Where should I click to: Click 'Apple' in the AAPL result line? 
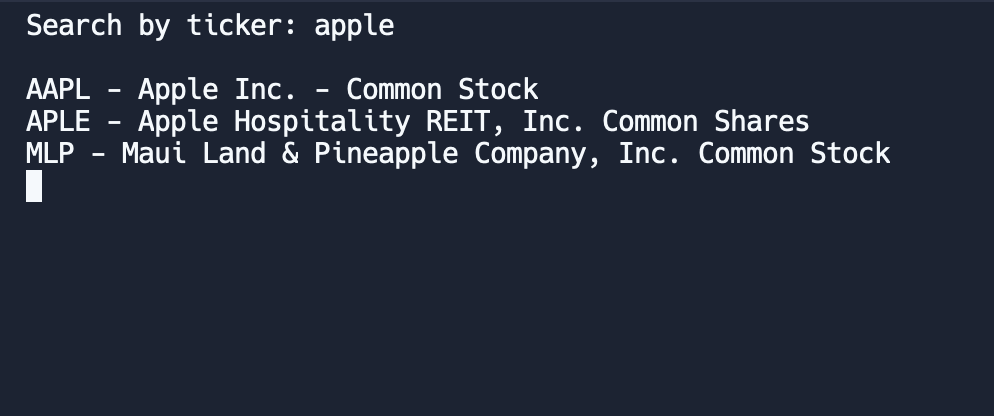[x=178, y=89]
